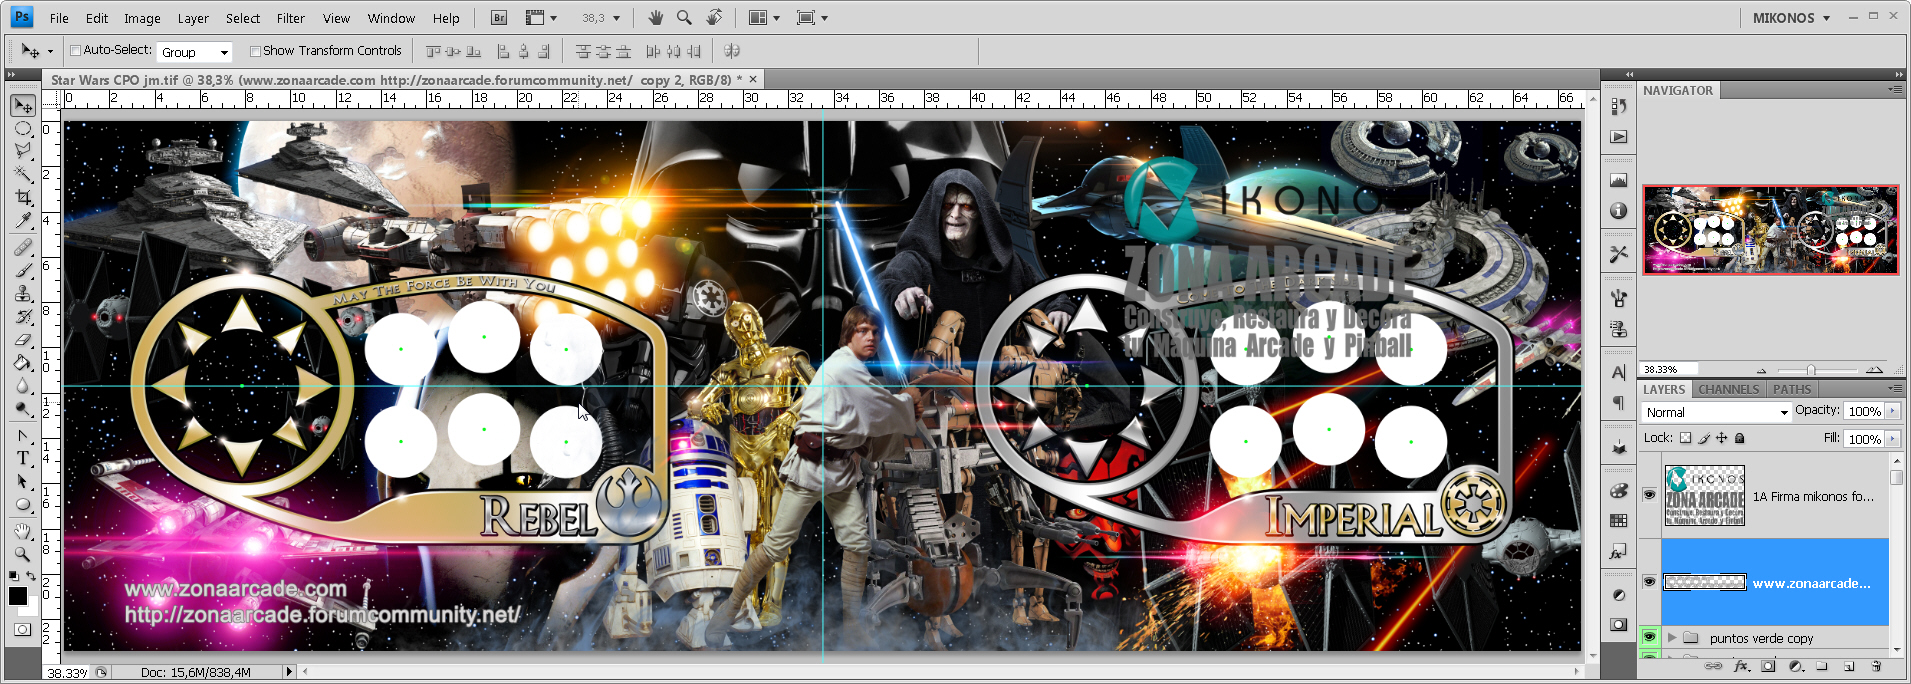Click the delete layer trash icon
Viewport: 1911px width, 684px height.
[x=1876, y=666]
